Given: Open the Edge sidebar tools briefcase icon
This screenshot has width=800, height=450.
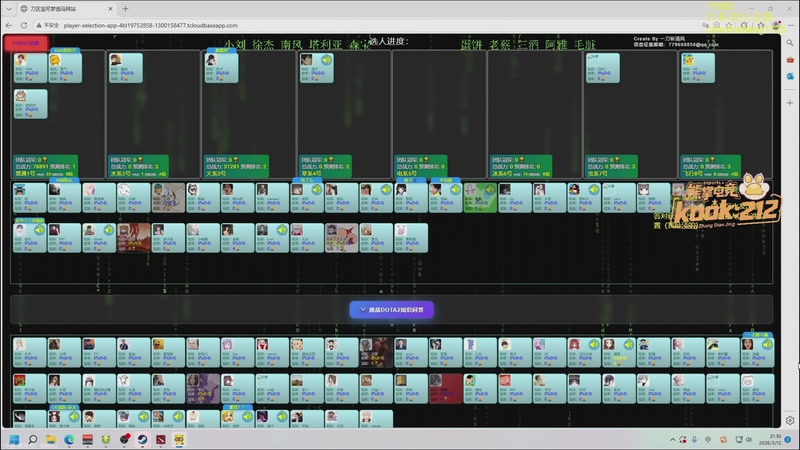Looking at the screenshot, I should (x=790, y=60).
